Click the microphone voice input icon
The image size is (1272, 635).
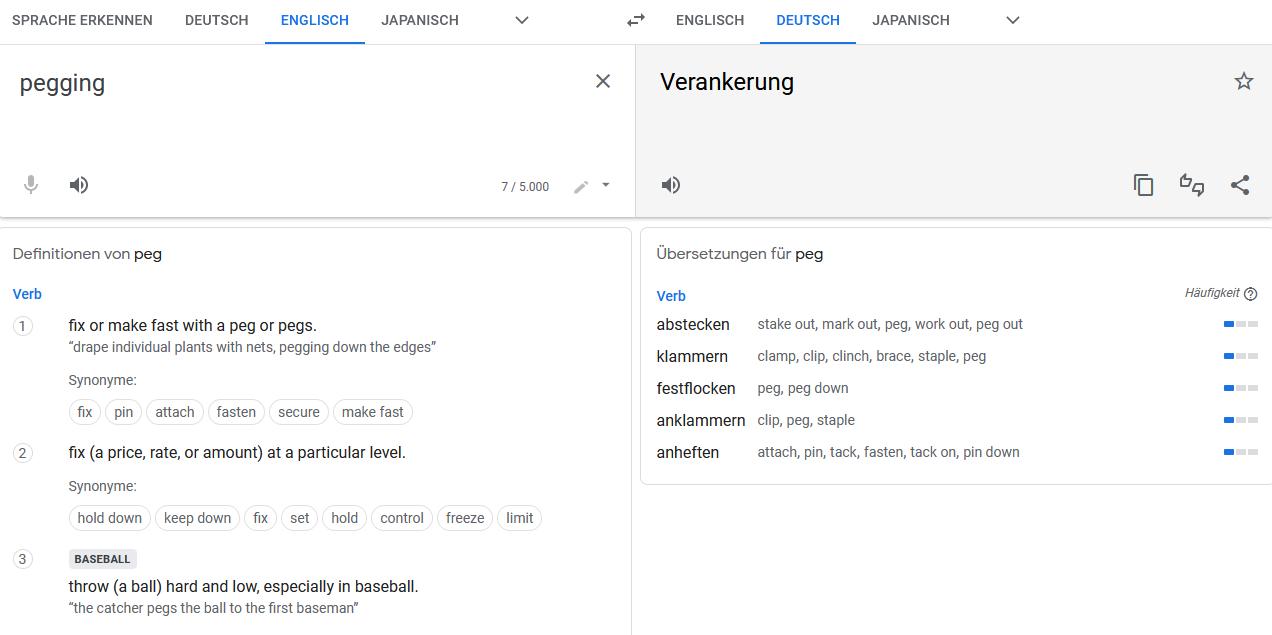[x=31, y=185]
